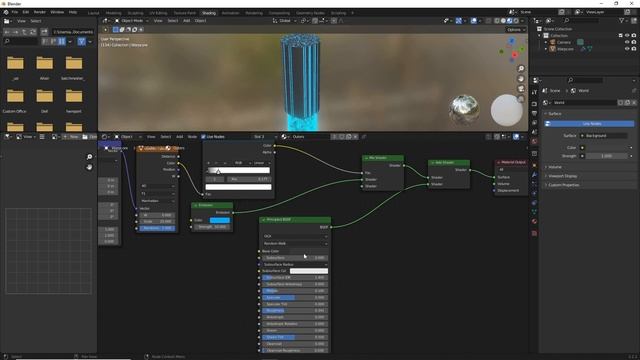Open viewport Options dropdown
This screenshot has width=640, height=360.
(x=516, y=30)
